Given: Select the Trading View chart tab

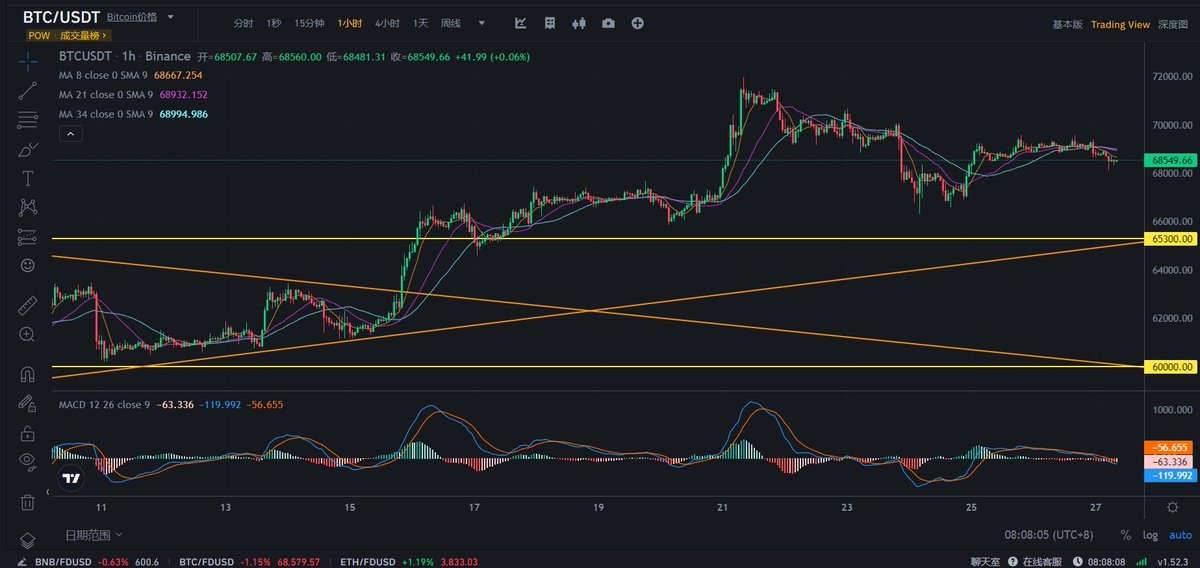Looking at the screenshot, I should click(1120, 24).
